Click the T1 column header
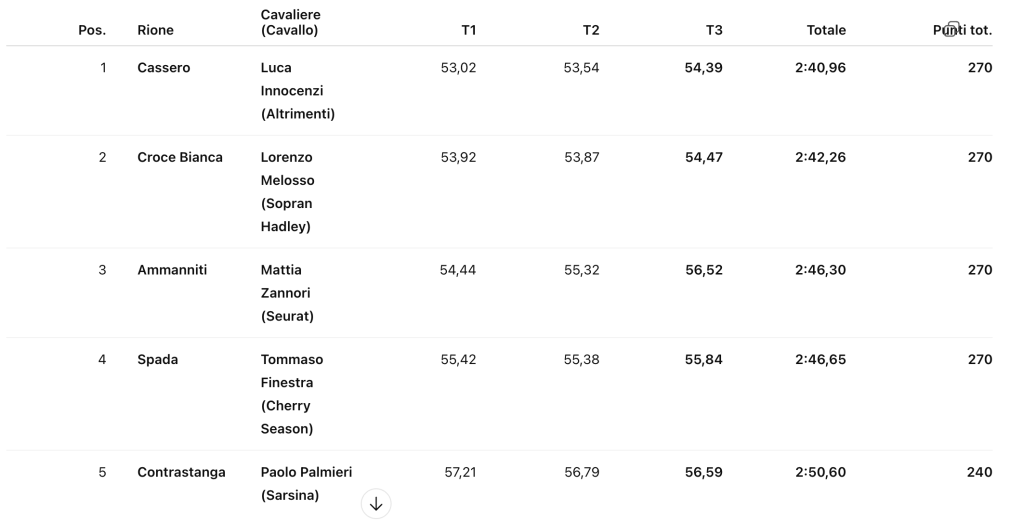This screenshot has height=522, width=1023. coord(468,30)
